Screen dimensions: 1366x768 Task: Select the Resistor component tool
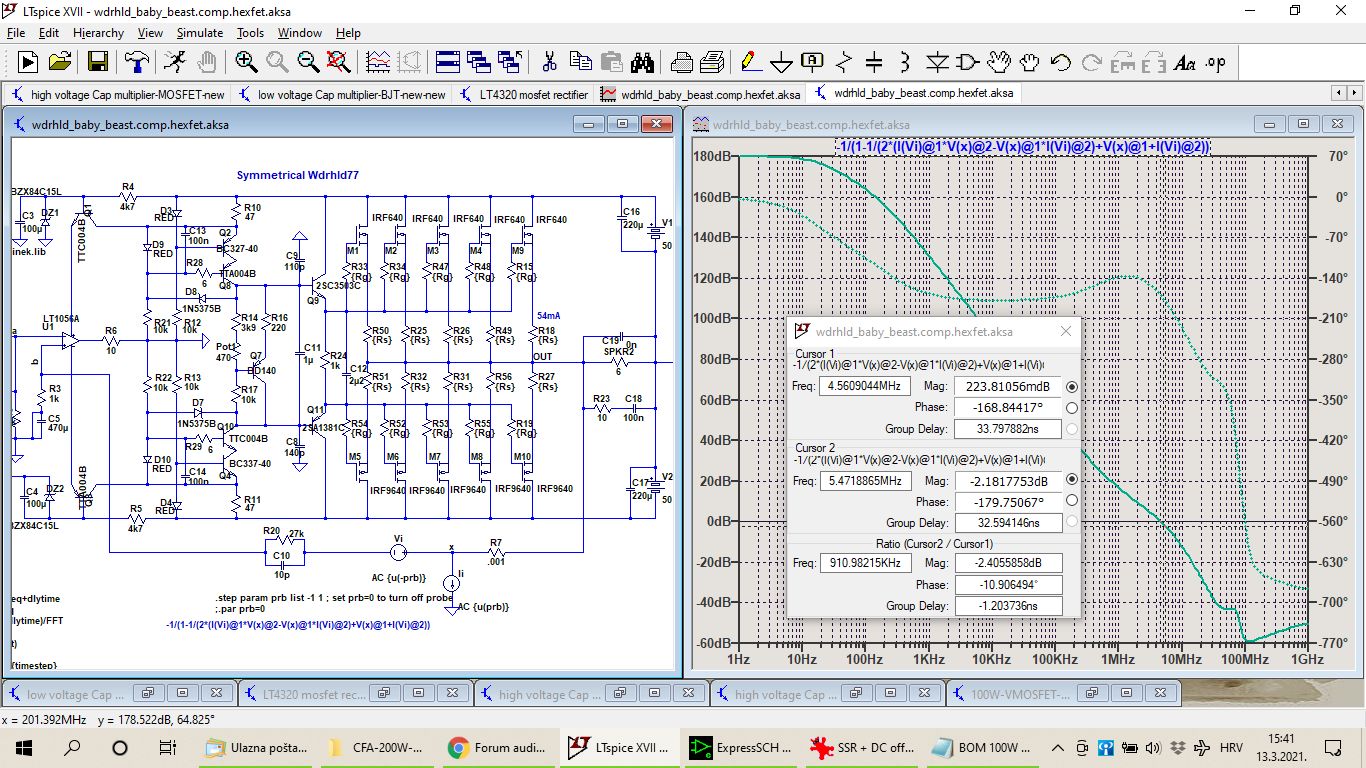tap(843, 62)
